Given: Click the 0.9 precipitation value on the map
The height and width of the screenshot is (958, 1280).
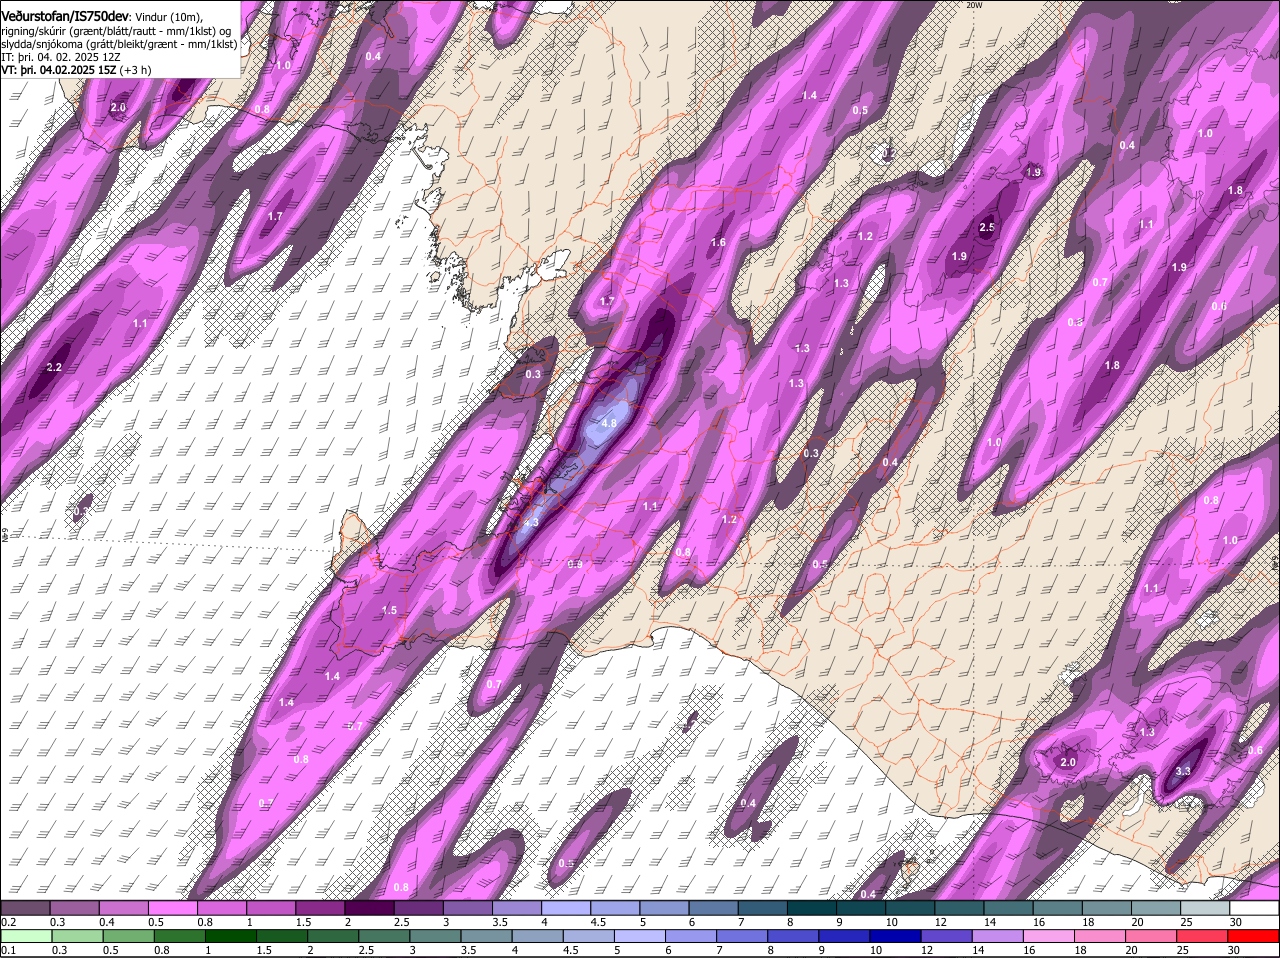Looking at the screenshot, I should pos(575,565).
